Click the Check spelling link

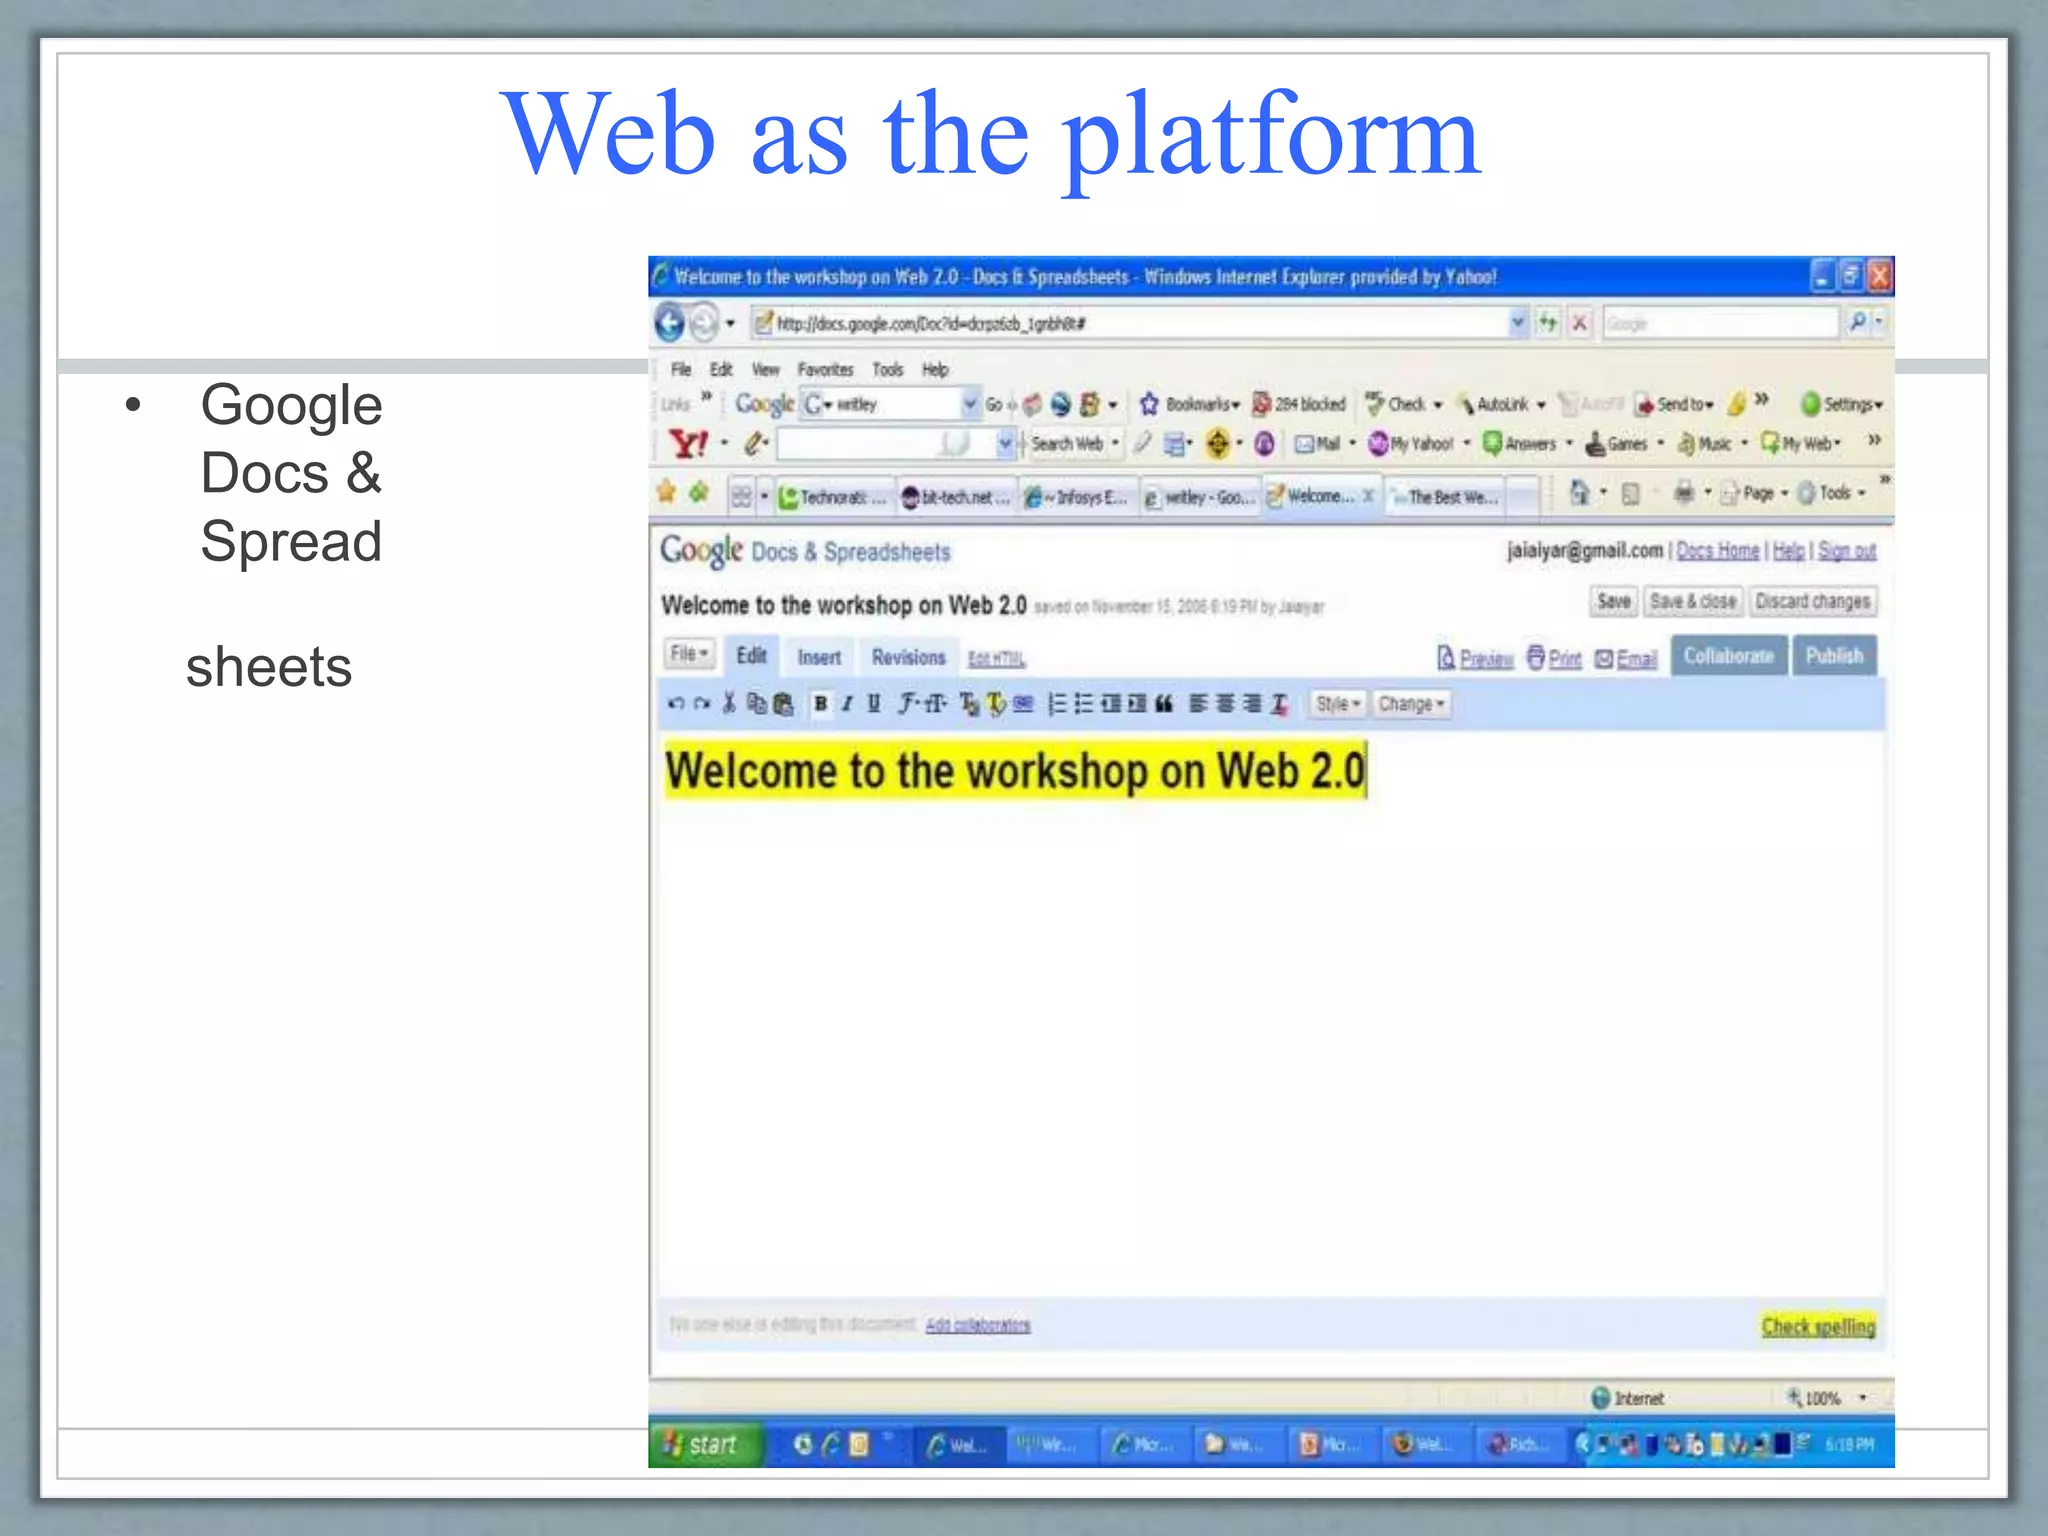tap(1818, 1326)
